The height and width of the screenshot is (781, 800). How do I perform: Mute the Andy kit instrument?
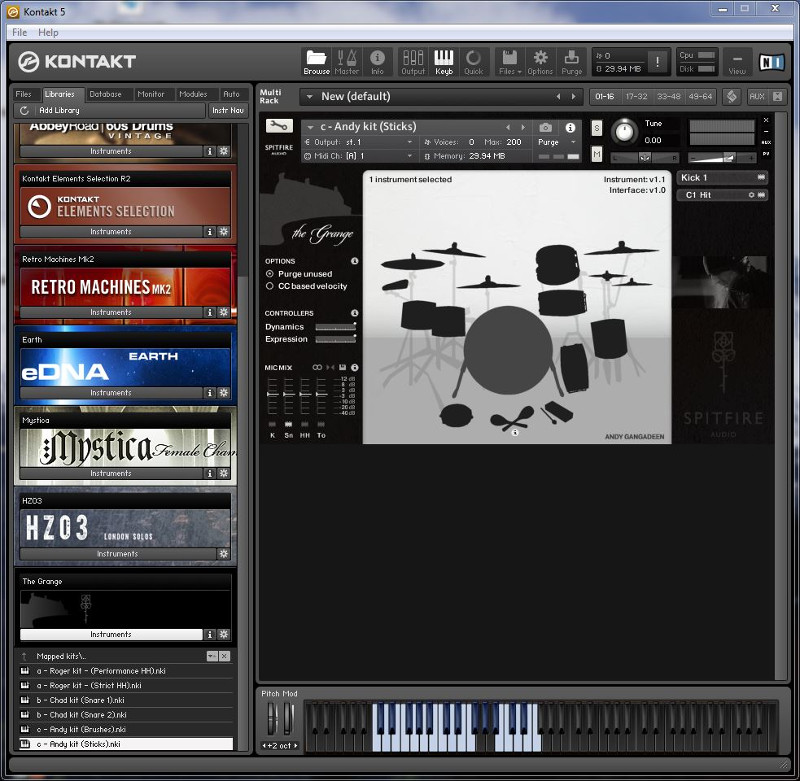pos(596,154)
